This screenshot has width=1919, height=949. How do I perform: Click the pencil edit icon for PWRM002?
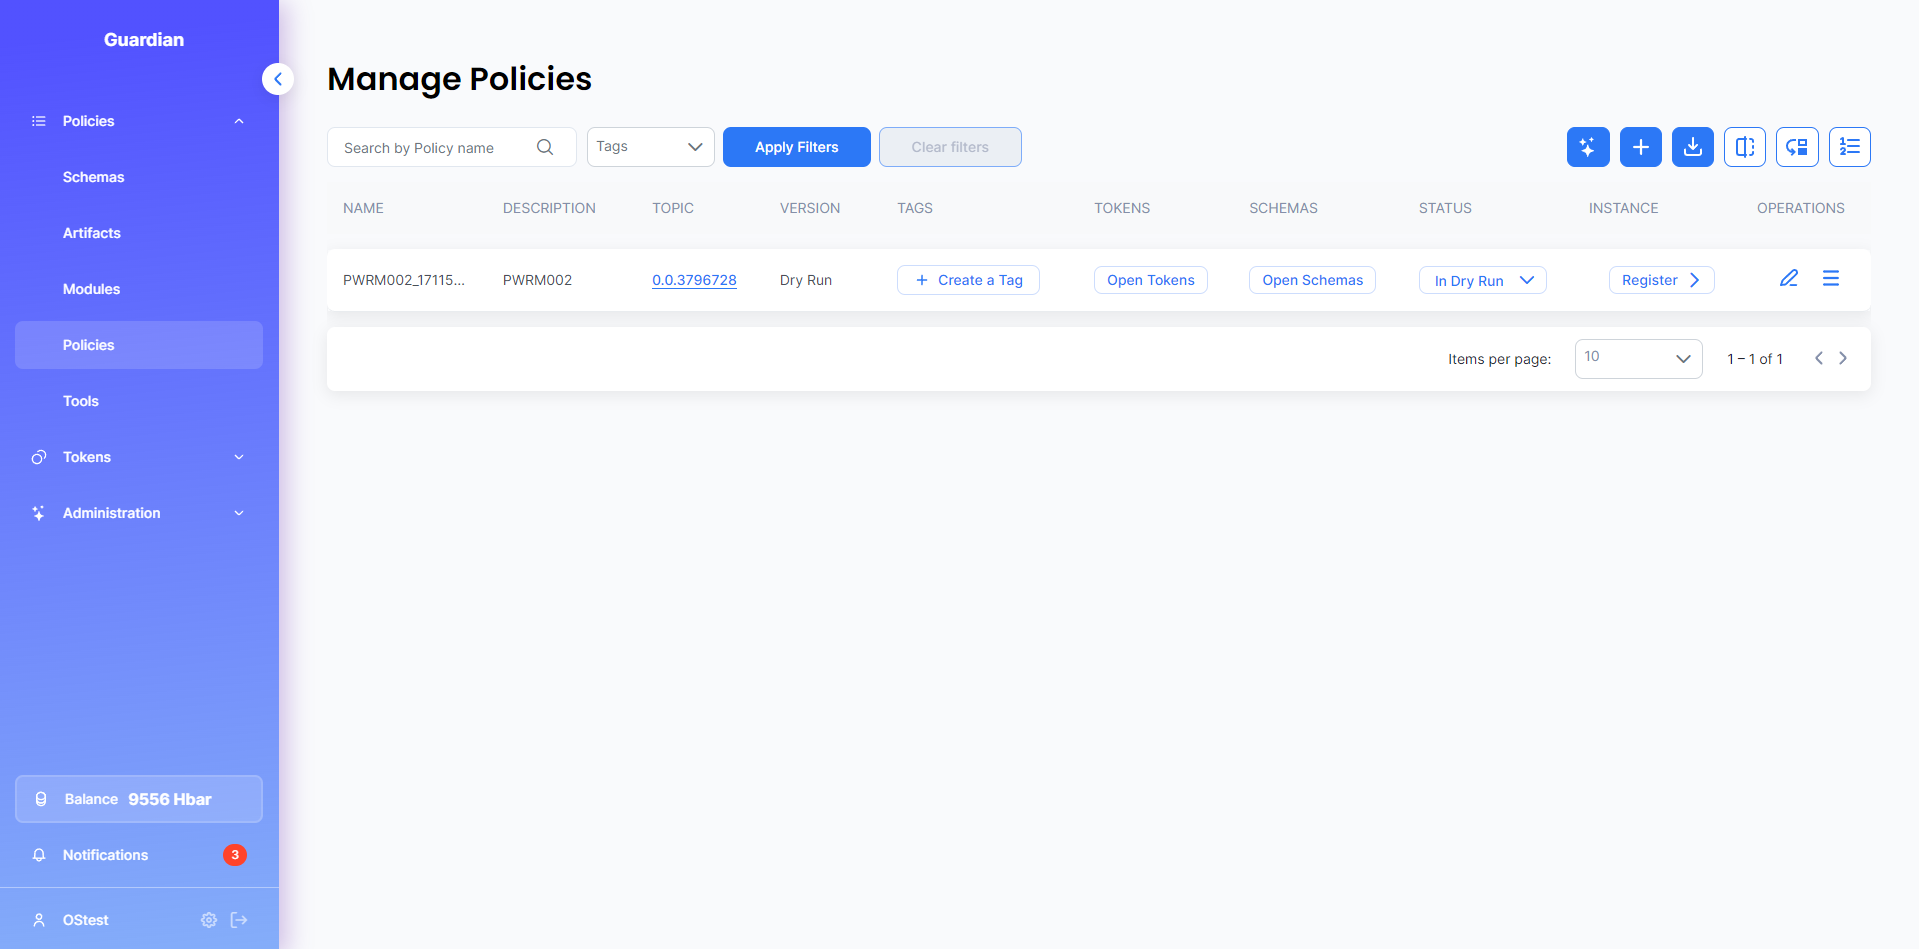point(1788,279)
